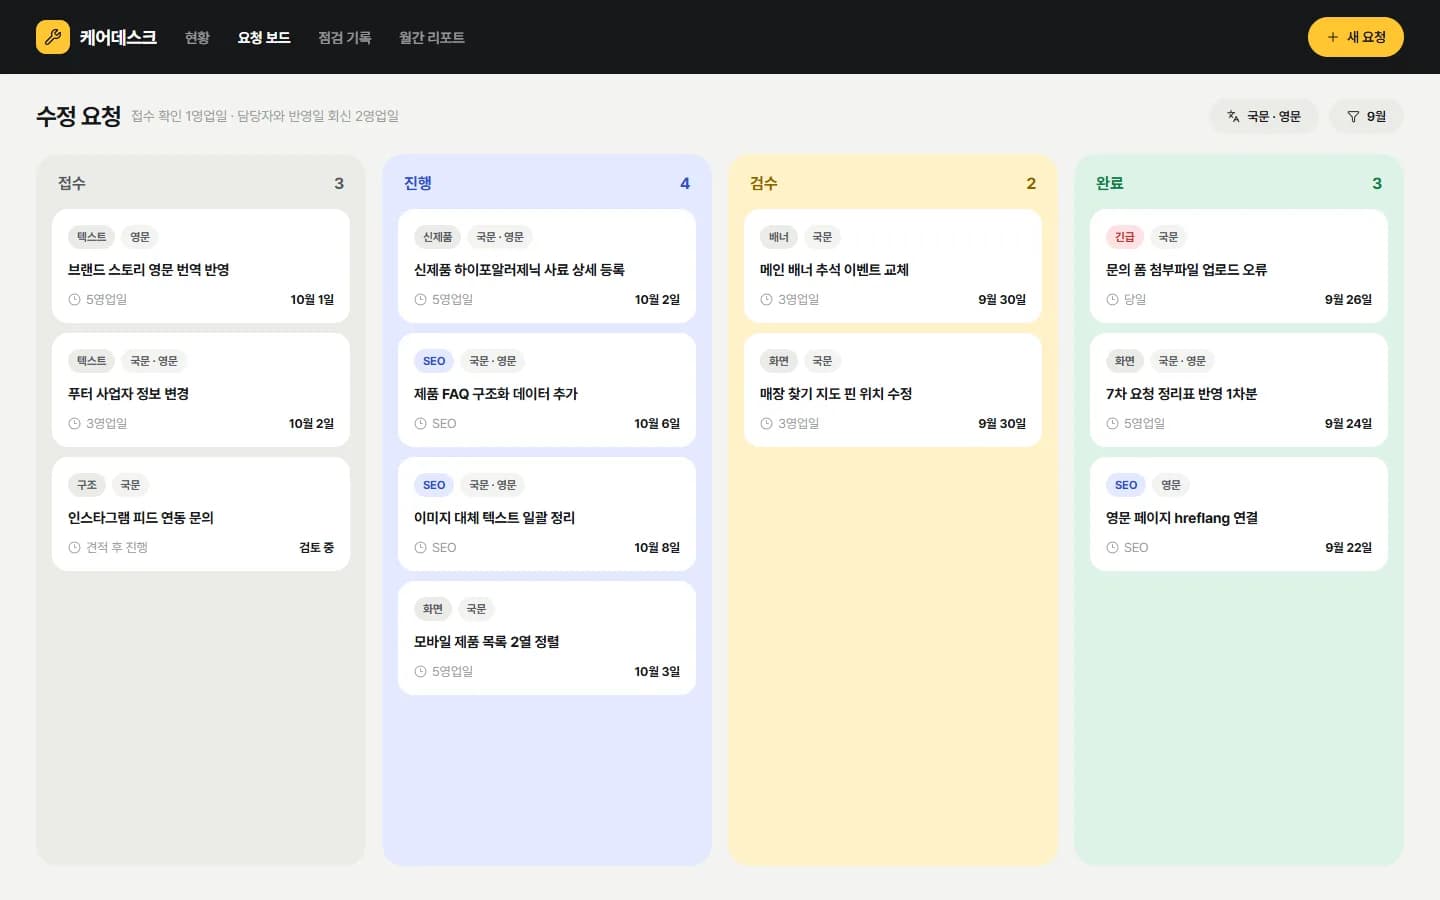Click the 케어데스크 wrench logo icon
Viewport: 1440px width, 900px height.
[53, 37]
